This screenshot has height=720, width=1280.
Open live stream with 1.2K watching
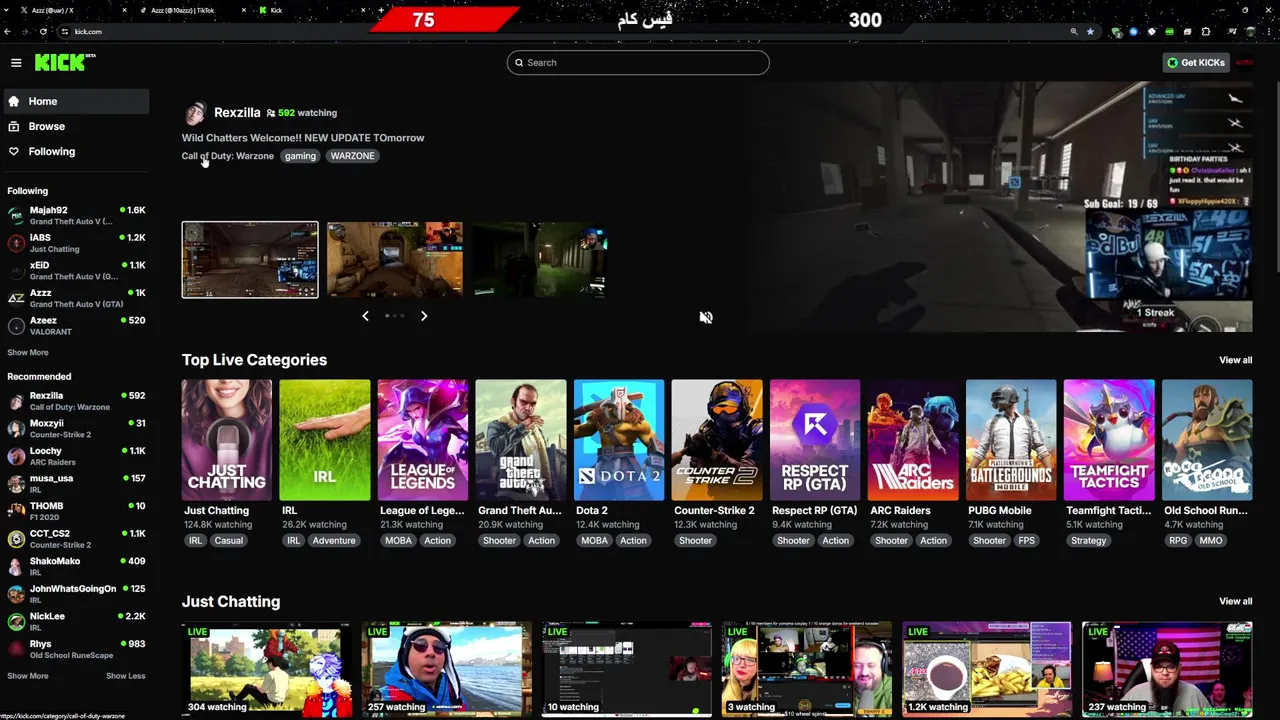pos(987,669)
